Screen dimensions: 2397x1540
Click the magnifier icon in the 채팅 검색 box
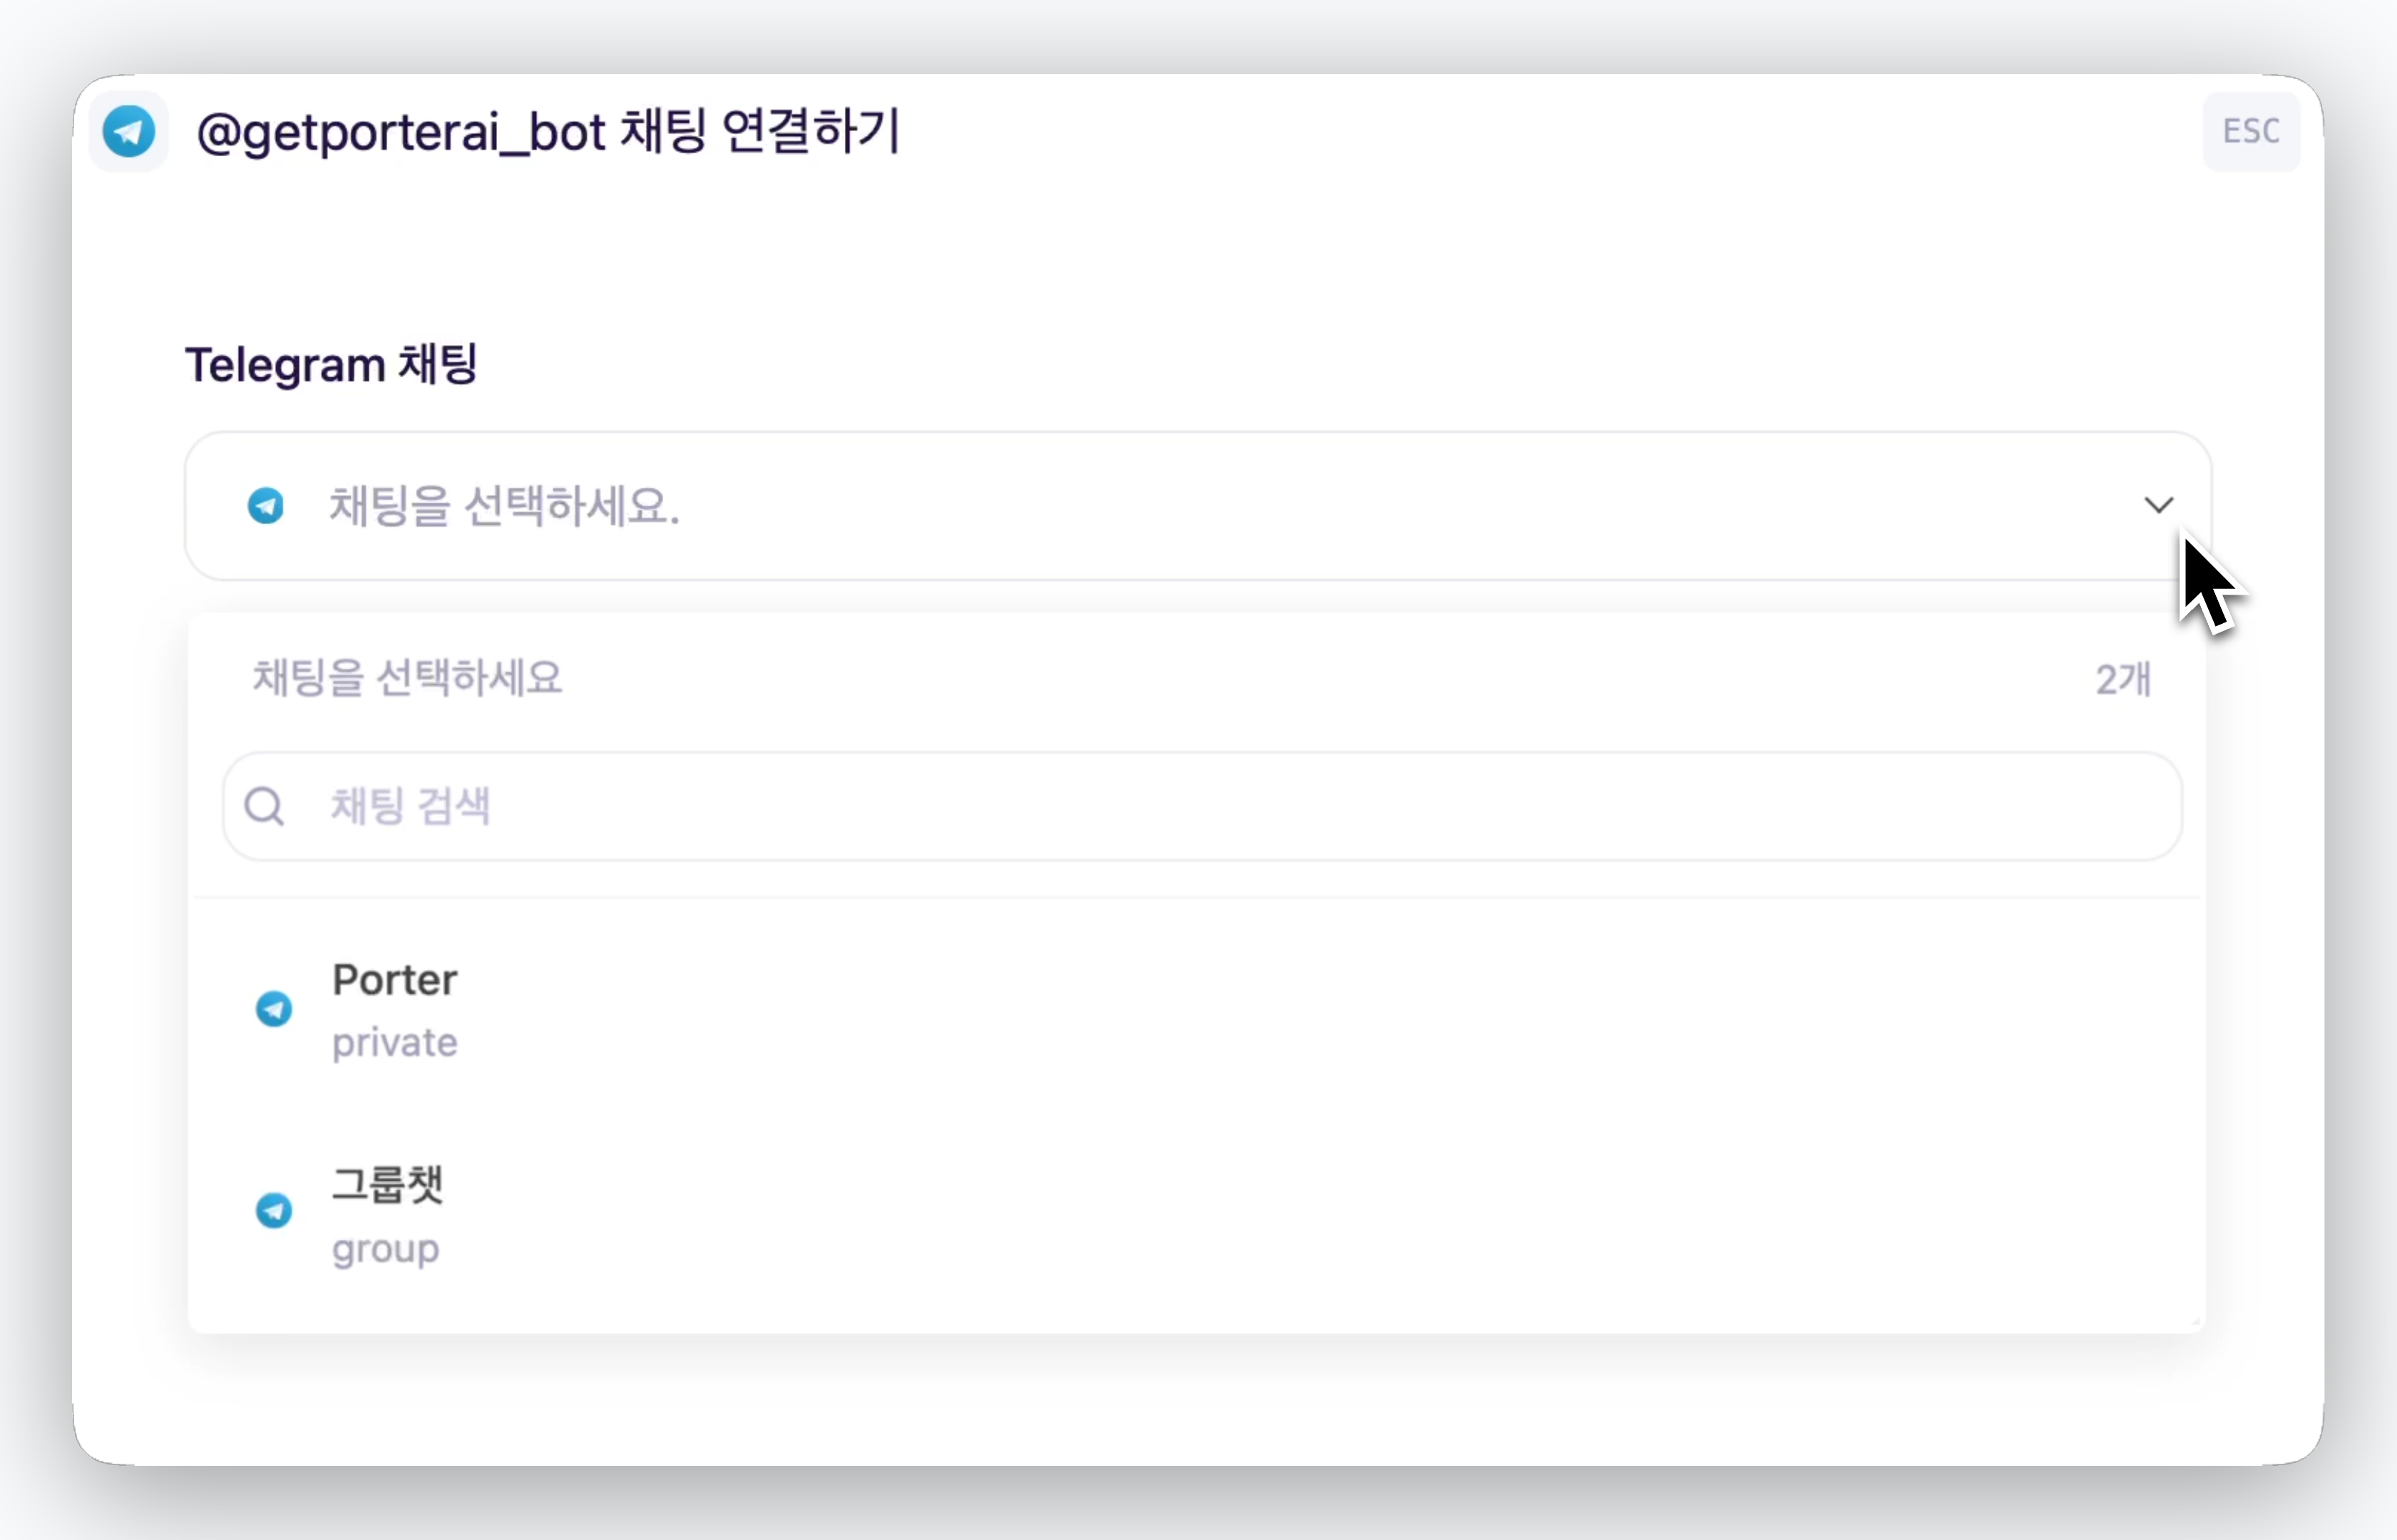pyautogui.click(x=265, y=806)
